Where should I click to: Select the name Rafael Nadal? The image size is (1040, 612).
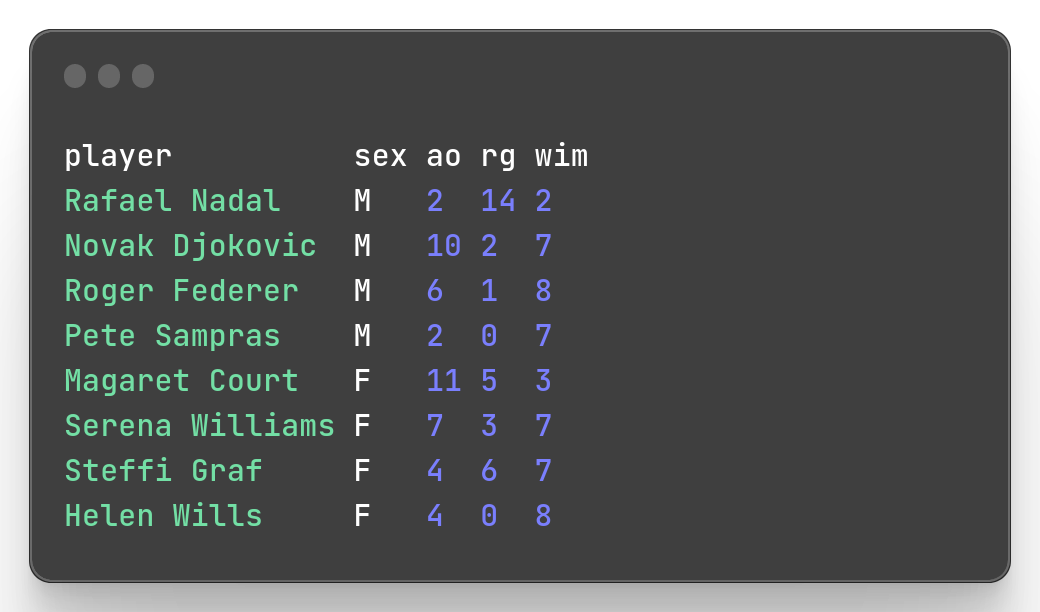[x=172, y=201]
